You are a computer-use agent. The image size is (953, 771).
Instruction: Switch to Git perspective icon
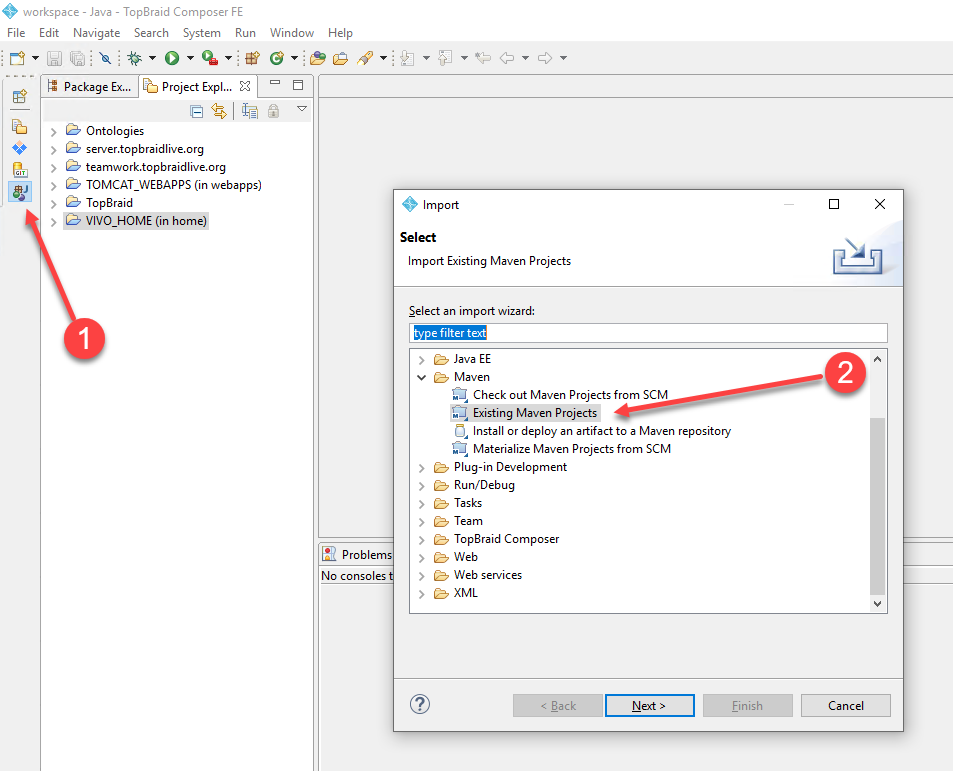pos(20,170)
